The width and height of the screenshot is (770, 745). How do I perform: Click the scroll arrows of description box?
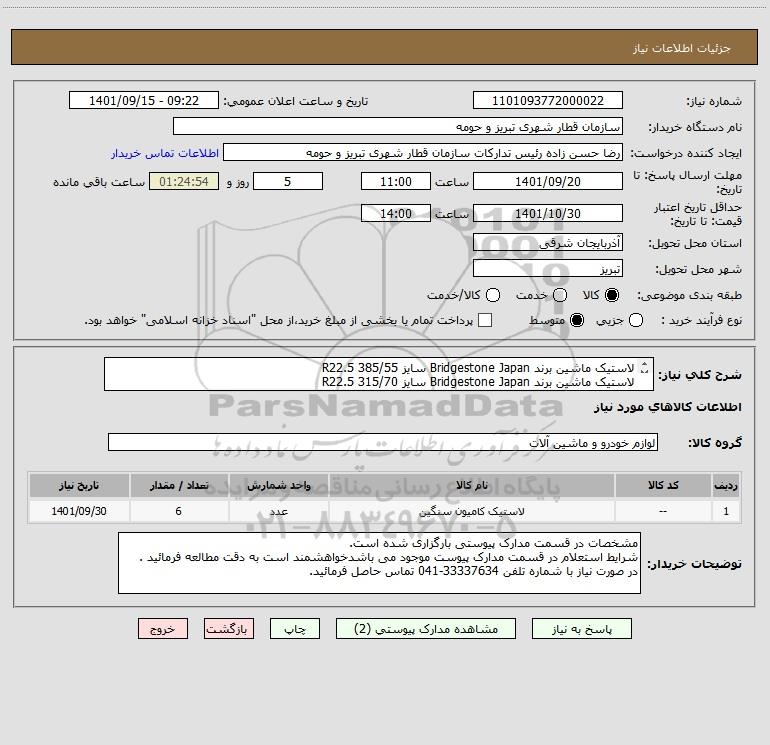pyautogui.click(x=645, y=367)
